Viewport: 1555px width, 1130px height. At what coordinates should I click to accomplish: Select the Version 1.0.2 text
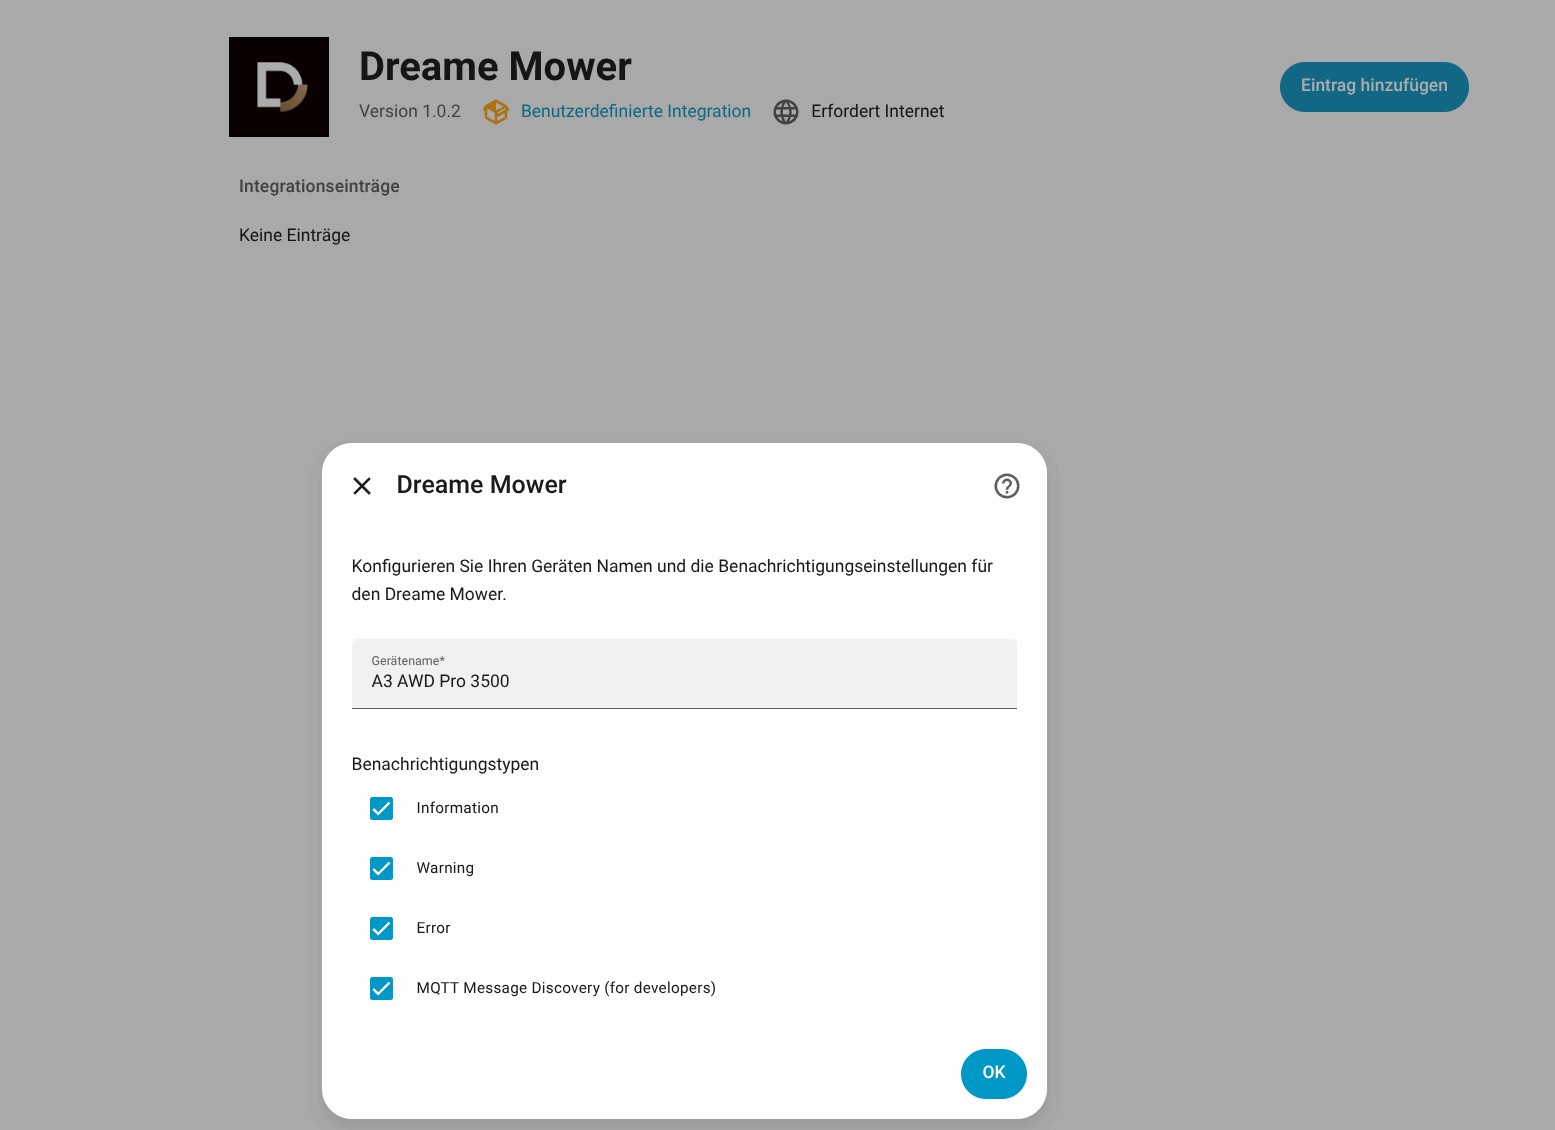tap(410, 111)
